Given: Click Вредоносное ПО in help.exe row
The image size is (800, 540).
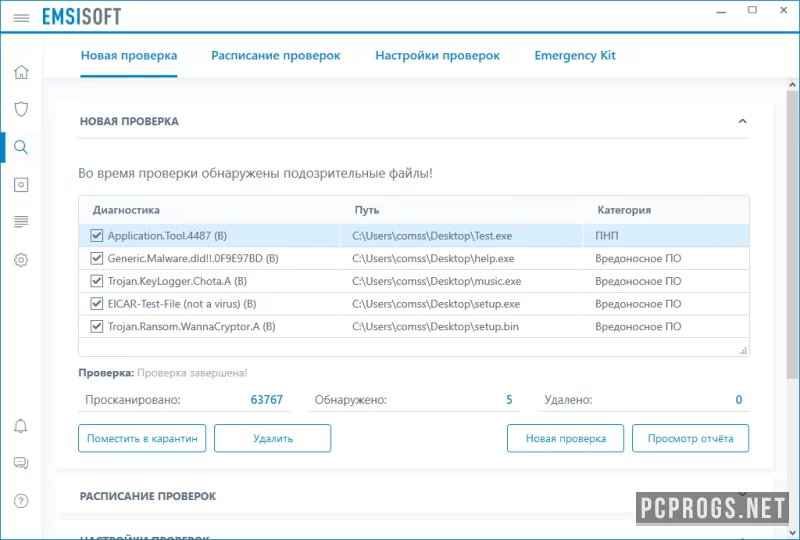Looking at the screenshot, I should pos(638,258).
